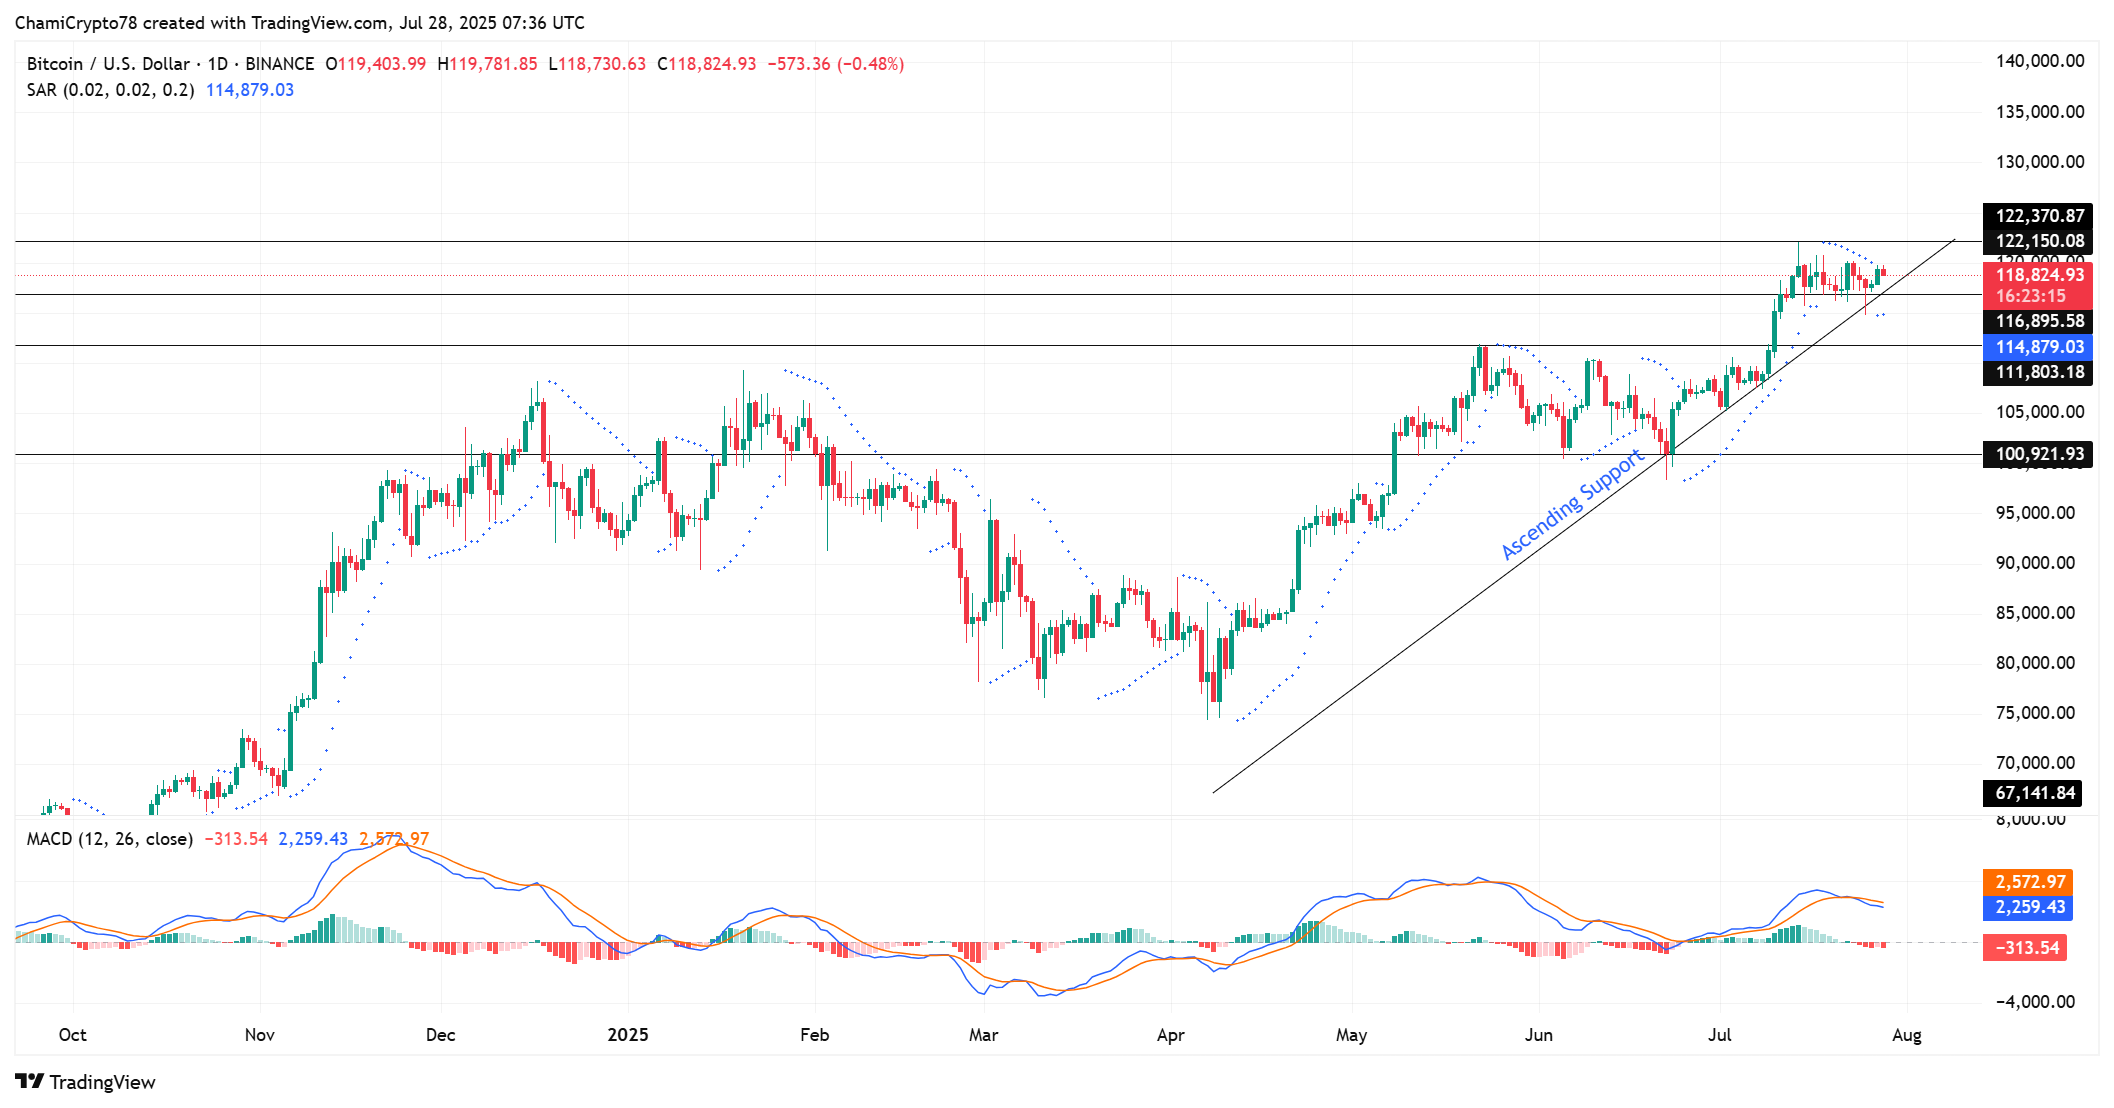
Task: Select the MACD (12, 26, close) indicator label
Action: click(109, 839)
